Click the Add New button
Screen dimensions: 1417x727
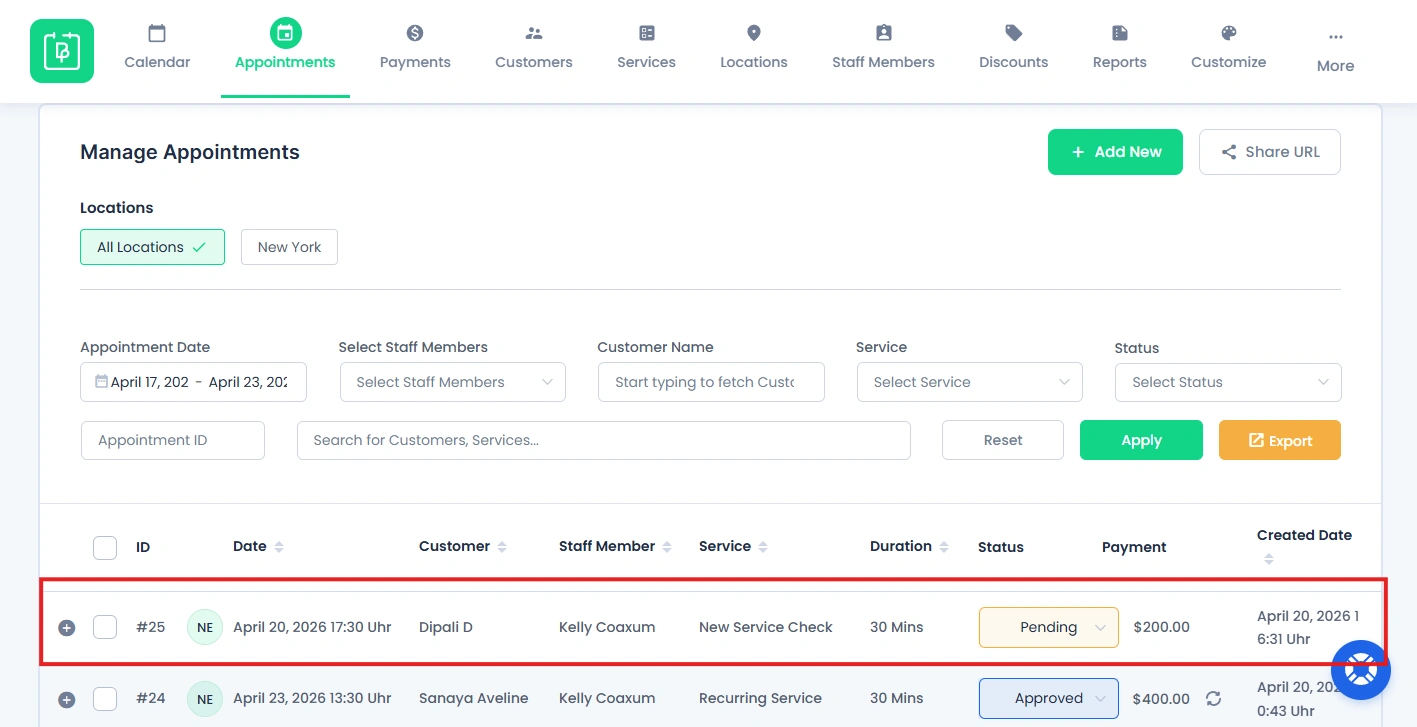pyautogui.click(x=1115, y=152)
